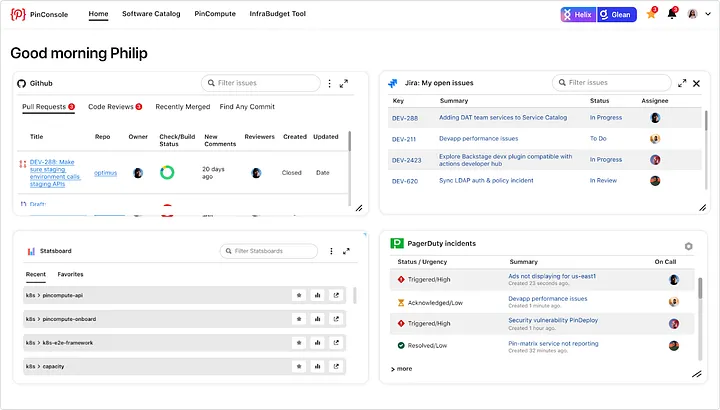The width and height of the screenshot is (720, 410).
Task: Open the optimus repo link
Action: [105, 173]
